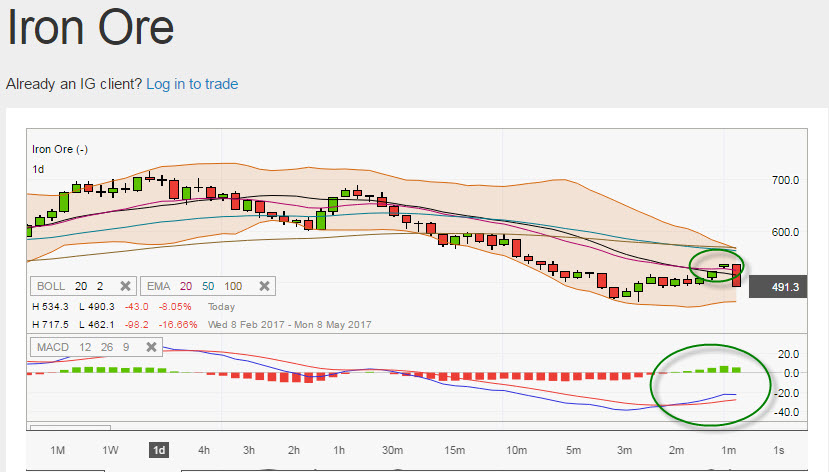Viewport: 829px width, 472px height.
Task: Choose the 15m interval
Action: pyautogui.click(x=454, y=450)
